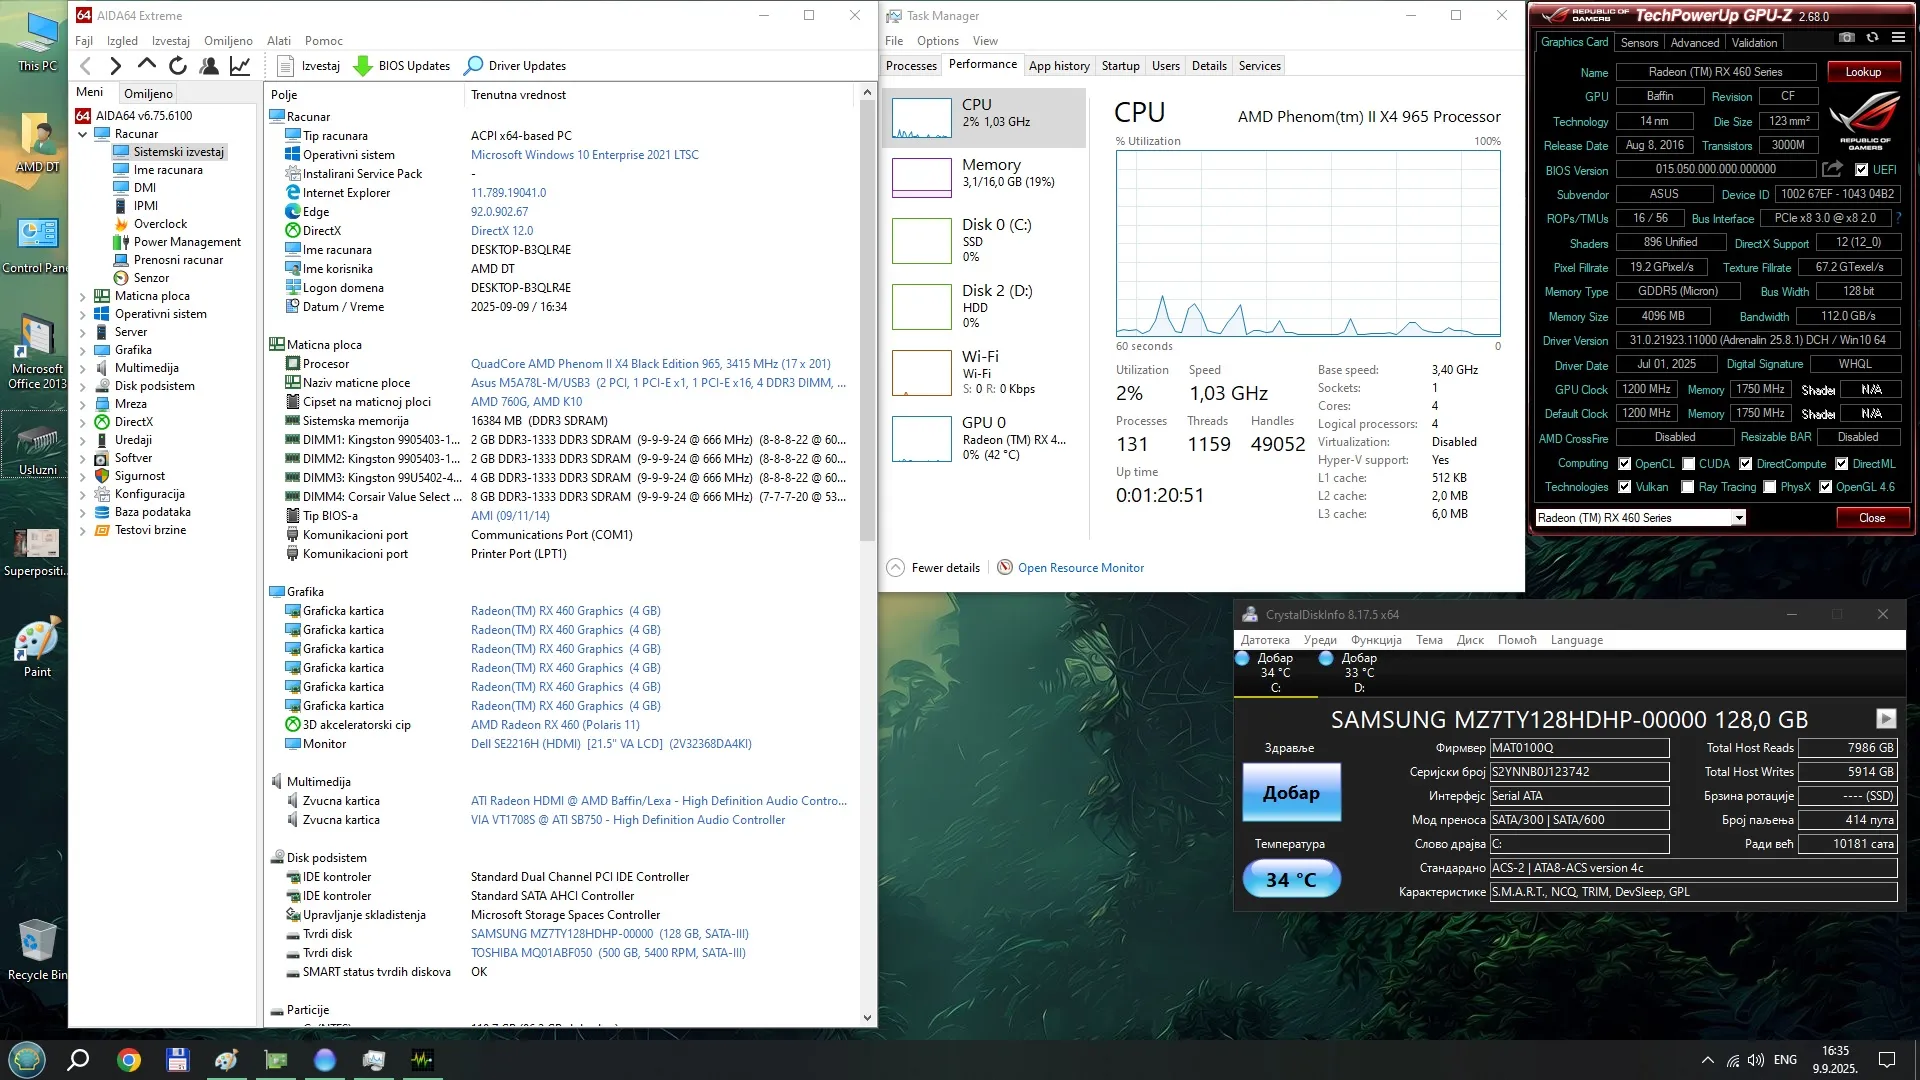Click the CrystalDiskInfo next disk arrow
Screen dimensions: 1920x1080
1885,718
